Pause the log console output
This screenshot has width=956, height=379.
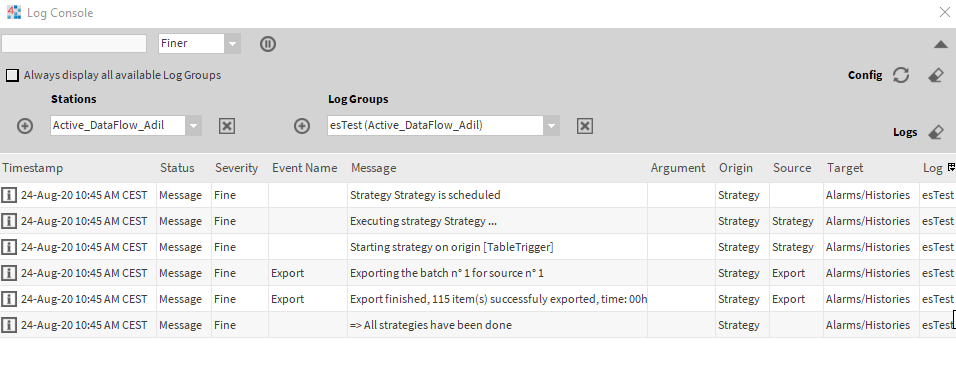[268, 44]
